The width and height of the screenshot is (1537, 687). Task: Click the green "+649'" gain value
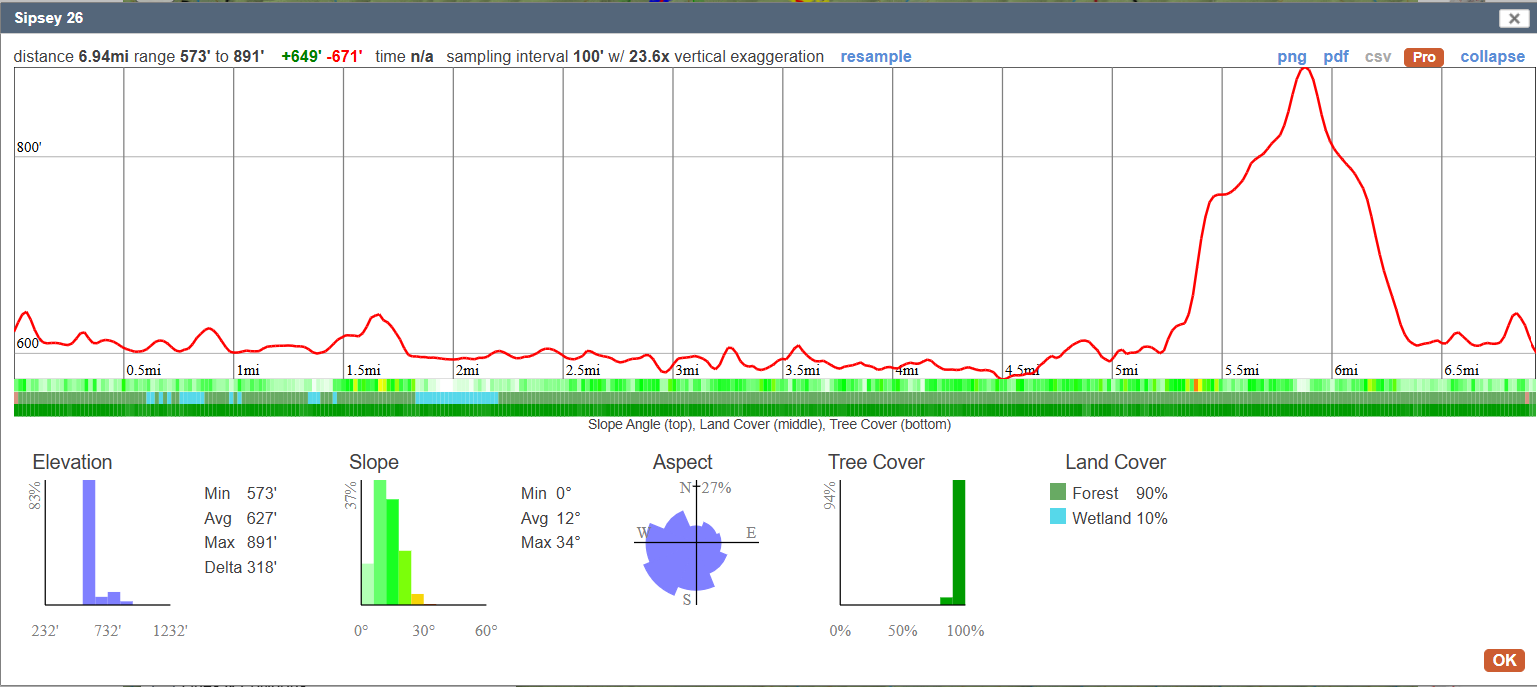pos(302,57)
